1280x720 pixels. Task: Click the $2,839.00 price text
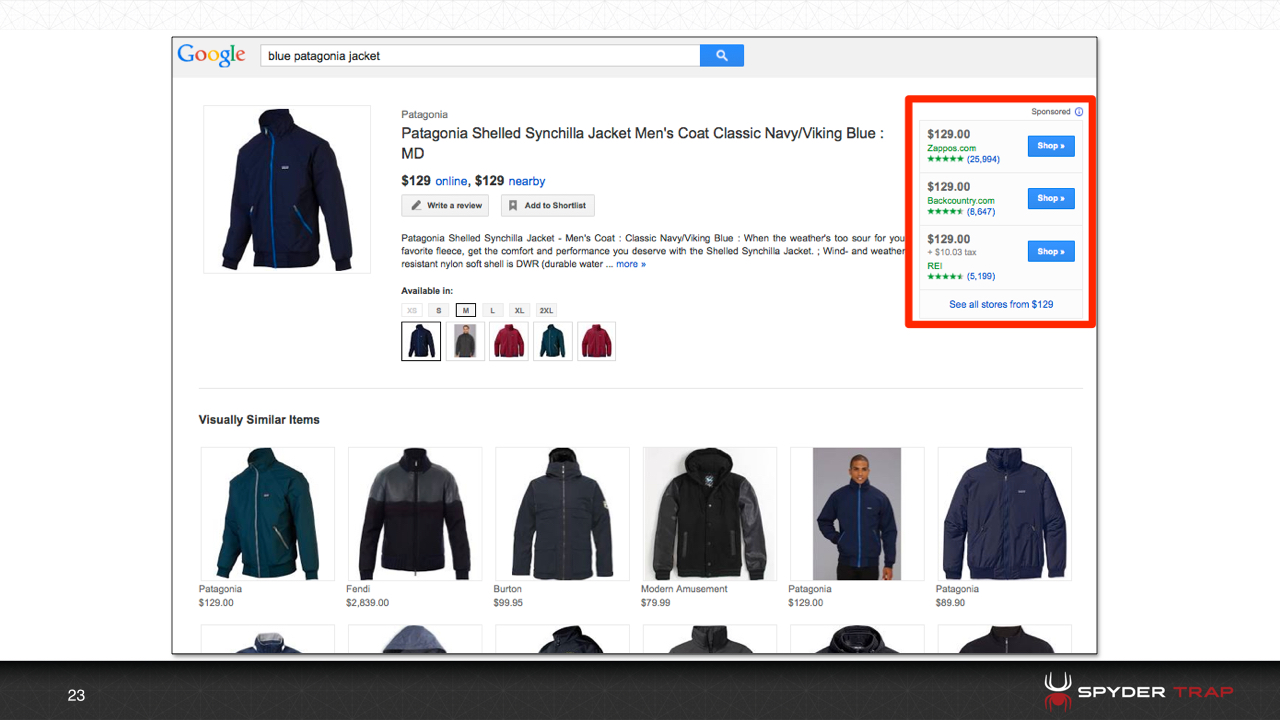[367, 603]
